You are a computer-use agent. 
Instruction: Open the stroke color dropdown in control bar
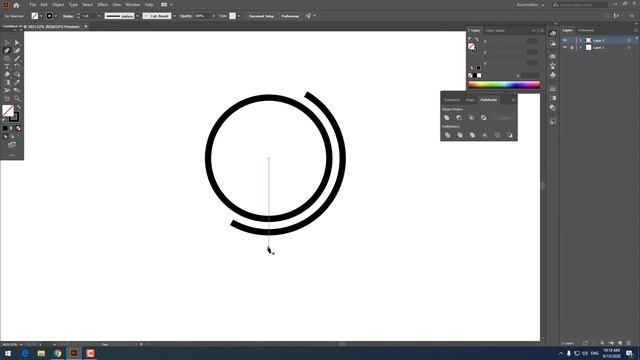tap(56, 16)
